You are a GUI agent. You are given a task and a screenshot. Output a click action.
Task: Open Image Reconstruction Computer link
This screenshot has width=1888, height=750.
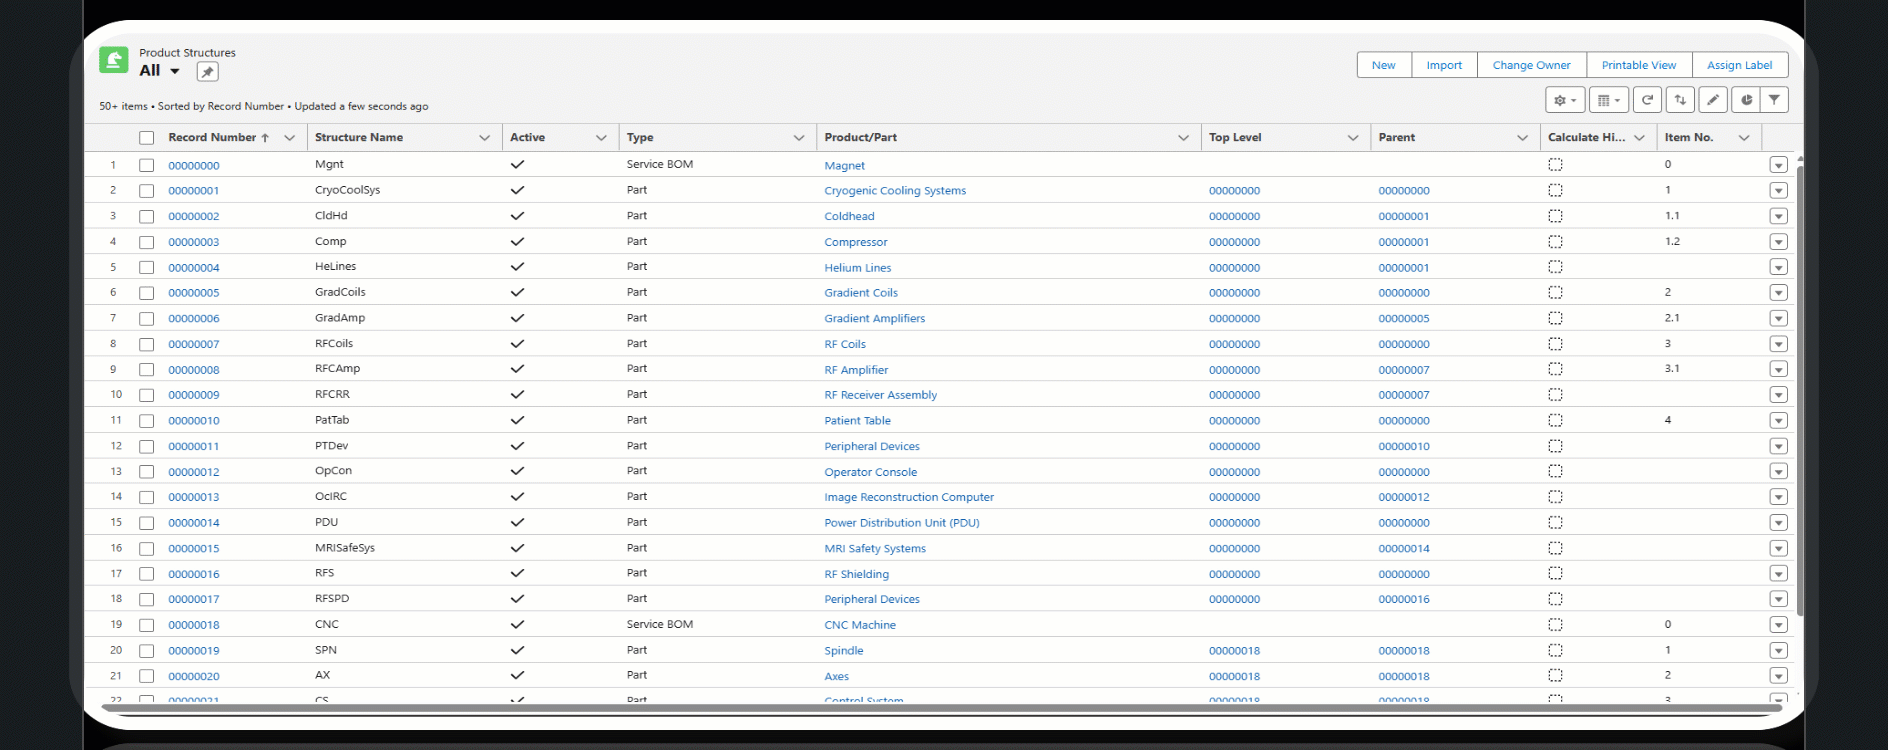pos(909,497)
